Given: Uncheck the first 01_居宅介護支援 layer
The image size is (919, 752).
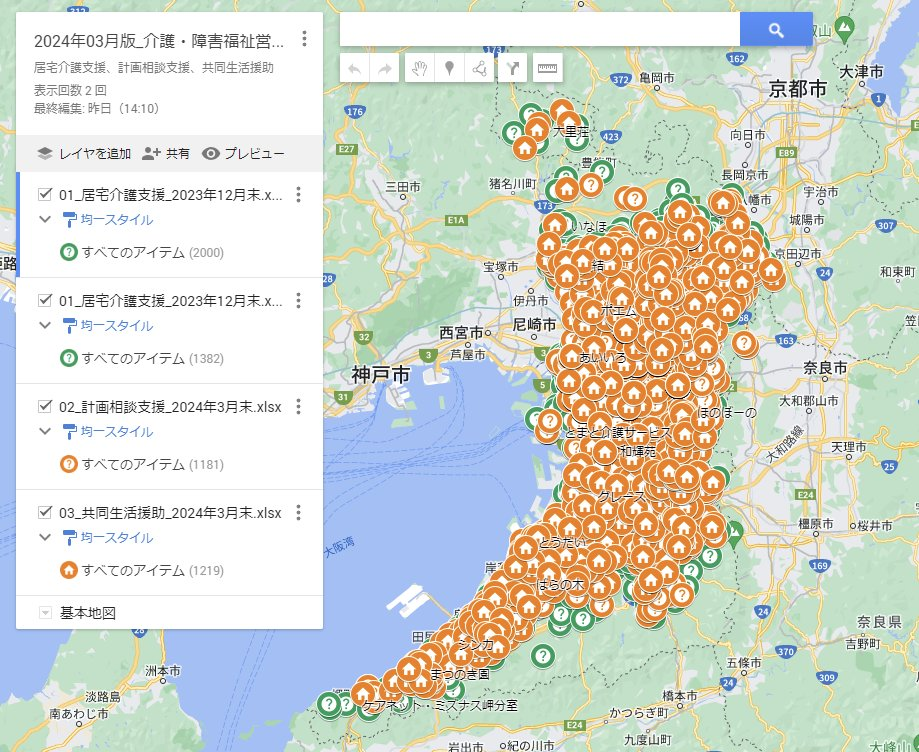Looking at the screenshot, I should pyautogui.click(x=45, y=194).
